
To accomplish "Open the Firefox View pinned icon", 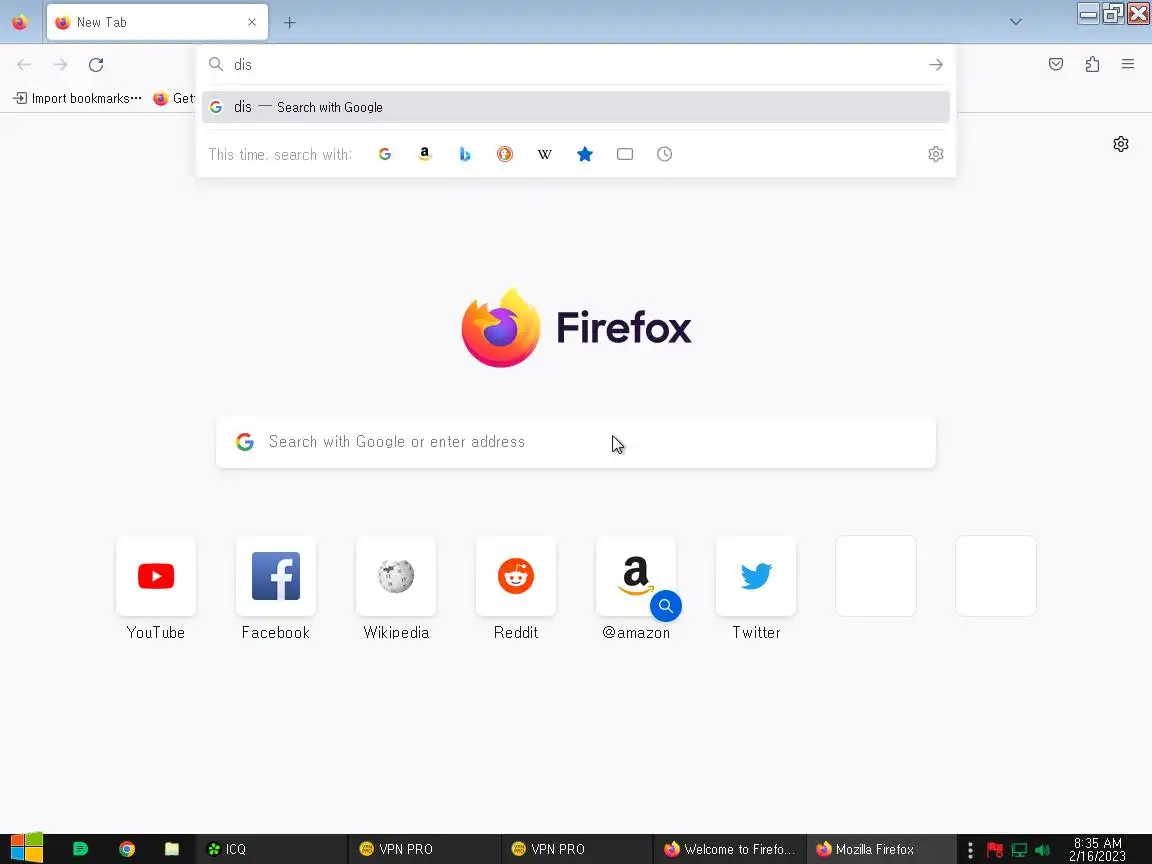I will 20,22.
